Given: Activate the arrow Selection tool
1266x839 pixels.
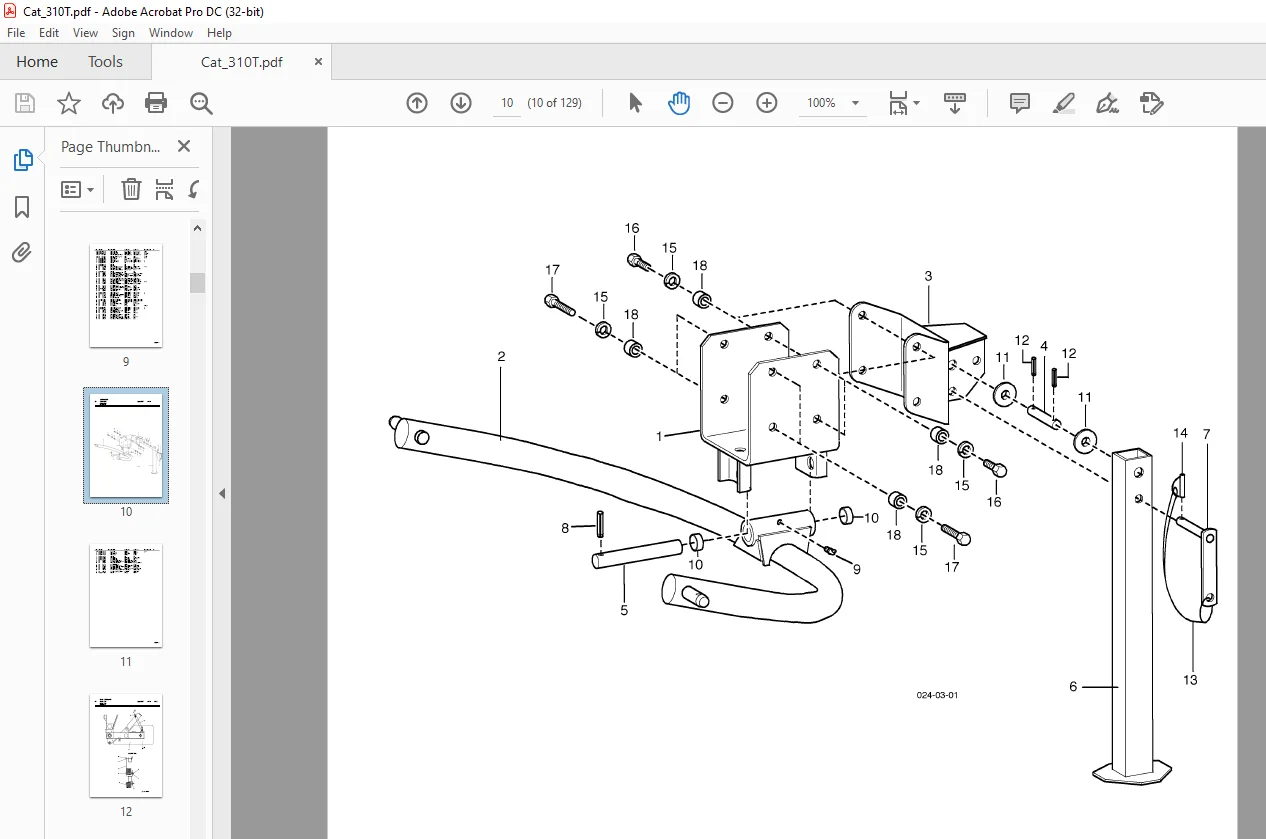Looking at the screenshot, I should [x=635, y=103].
